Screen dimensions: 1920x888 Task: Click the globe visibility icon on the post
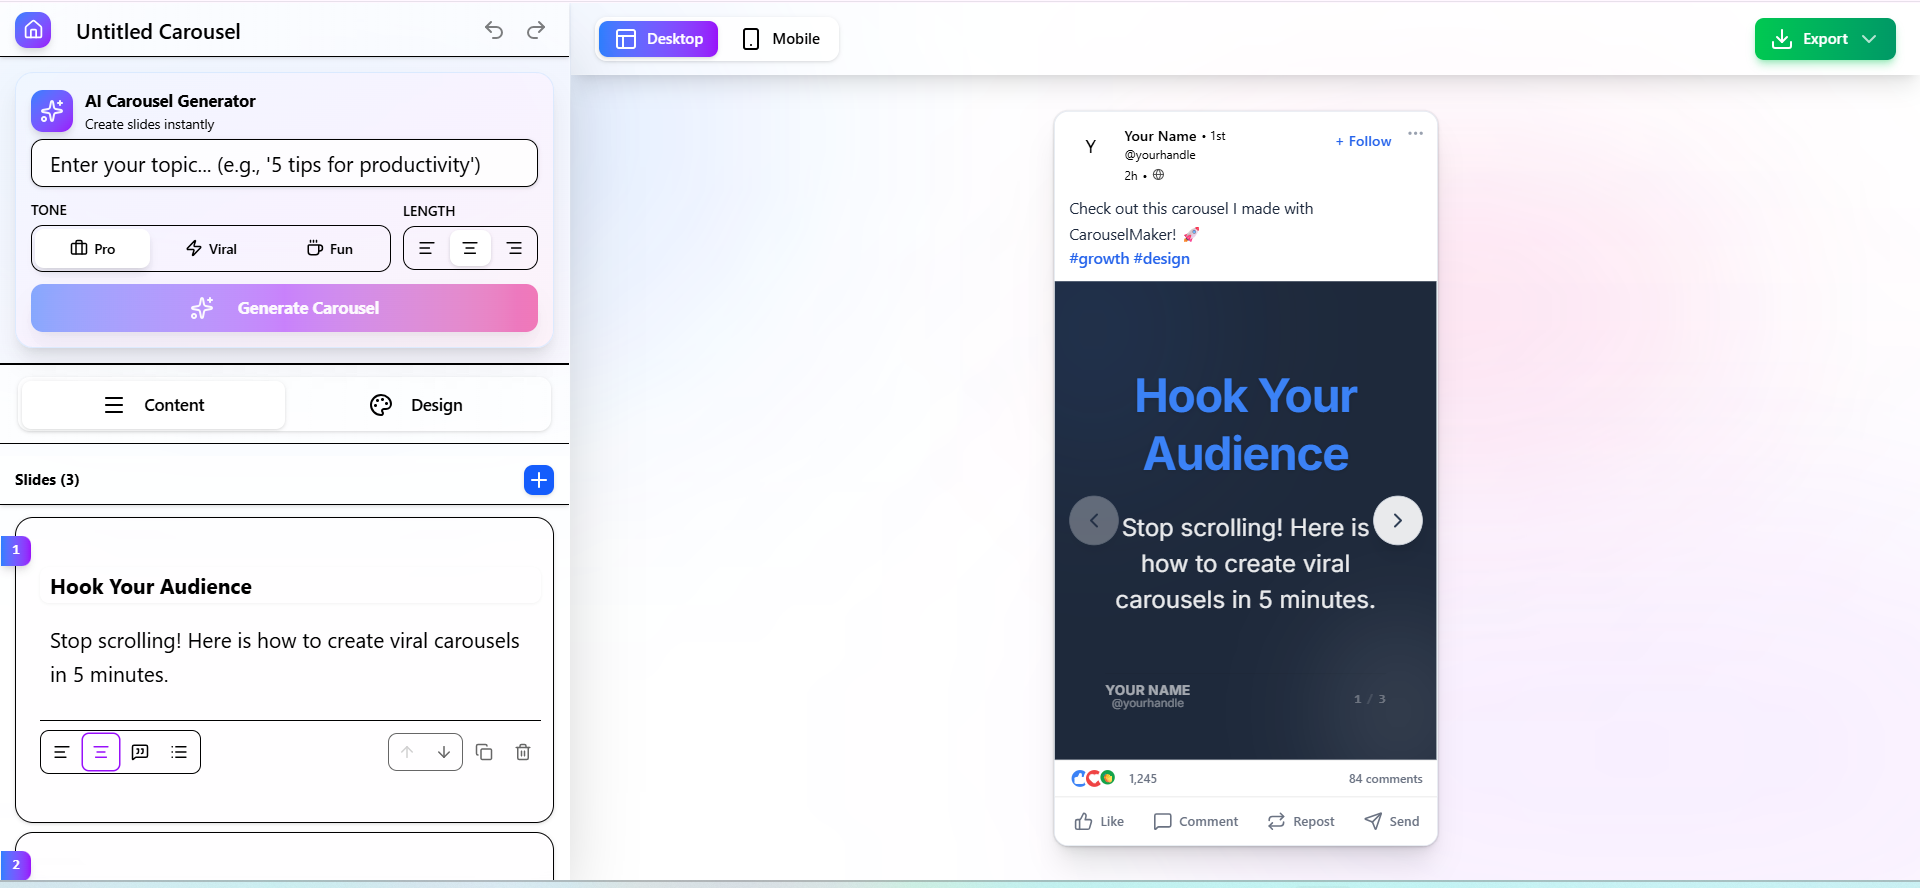click(x=1158, y=175)
